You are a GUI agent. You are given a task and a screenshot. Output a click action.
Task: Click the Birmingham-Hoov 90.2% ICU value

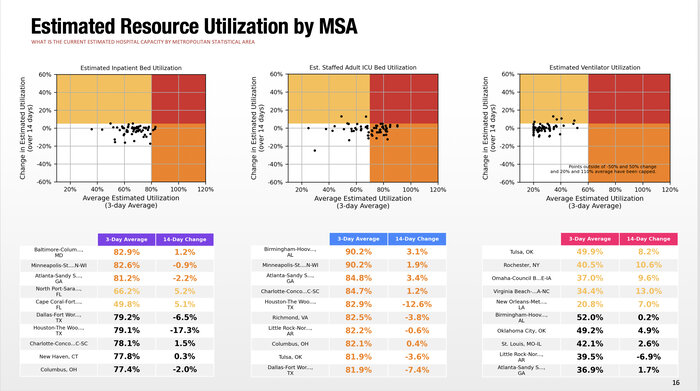coord(358,252)
